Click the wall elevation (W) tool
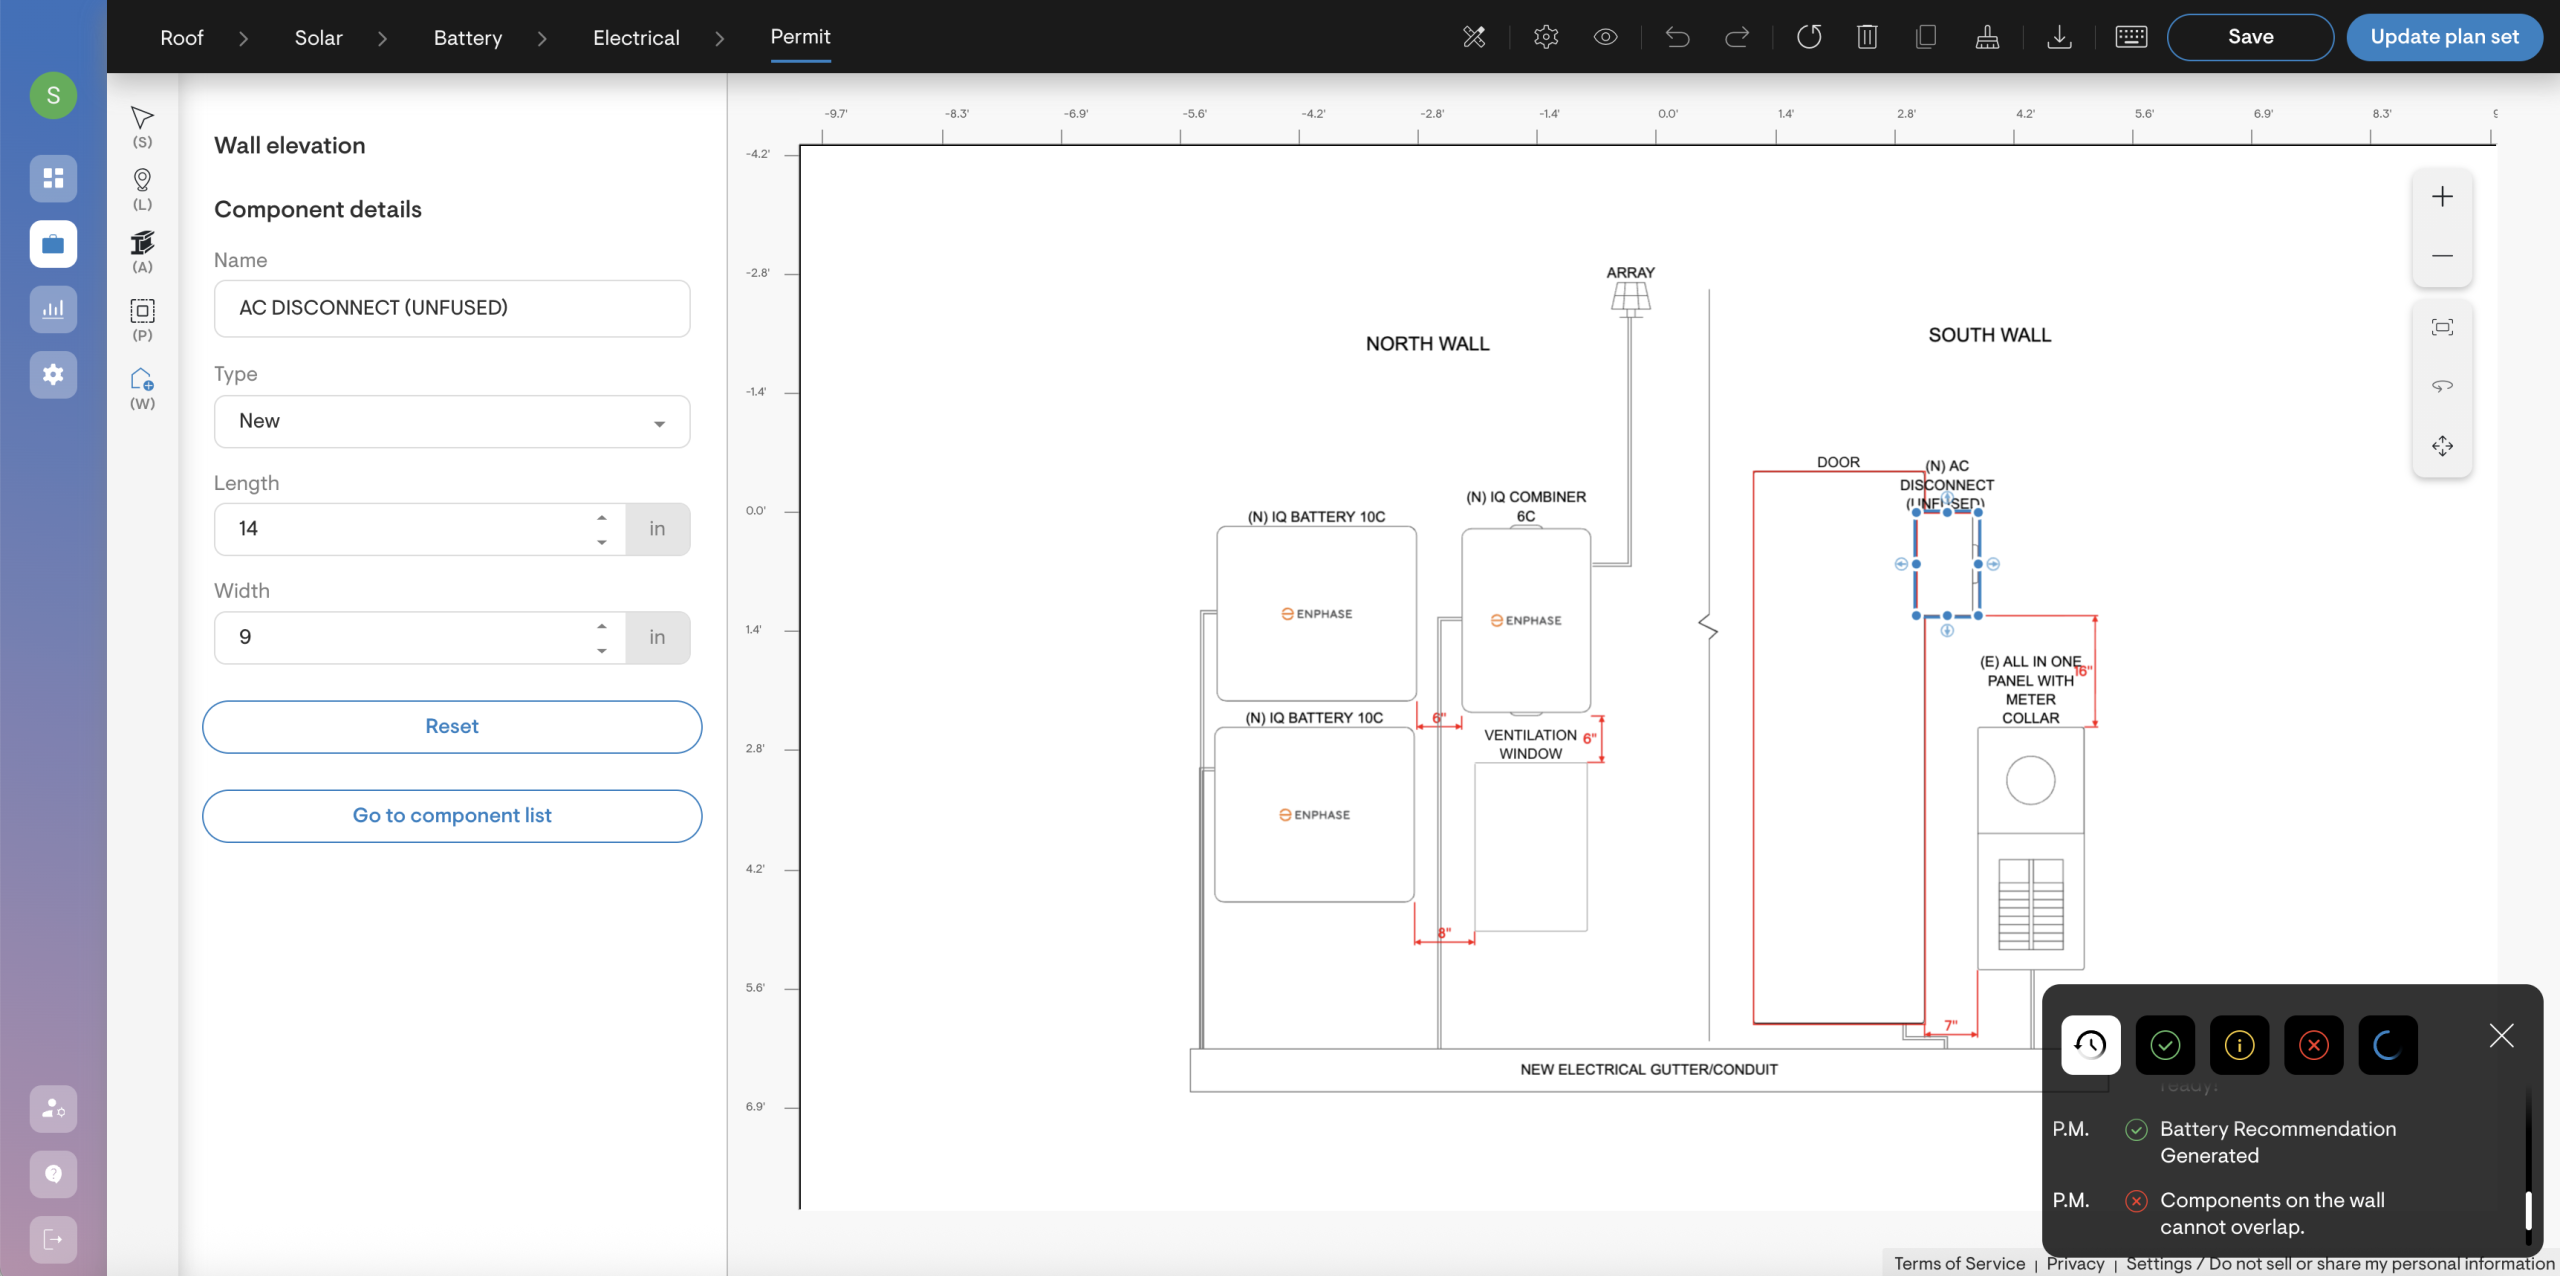Image resolution: width=2560 pixels, height=1276 pixels. coord(142,381)
